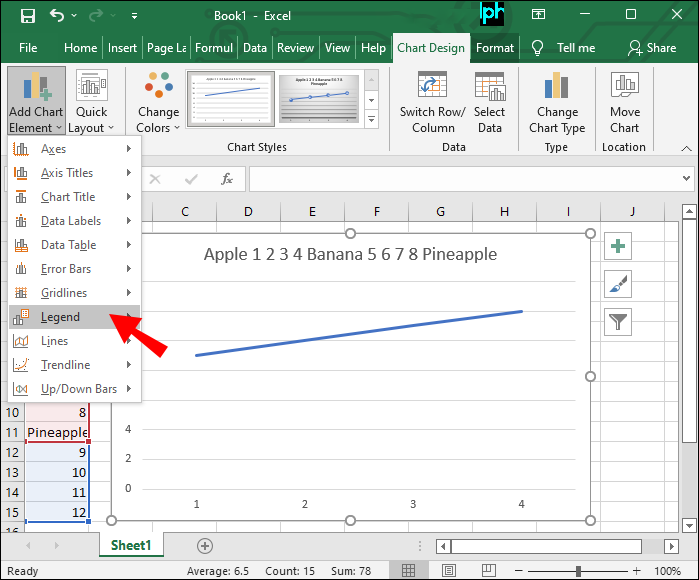Click the Chart Elements plus button
This screenshot has height=580, width=699.
point(618,246)
